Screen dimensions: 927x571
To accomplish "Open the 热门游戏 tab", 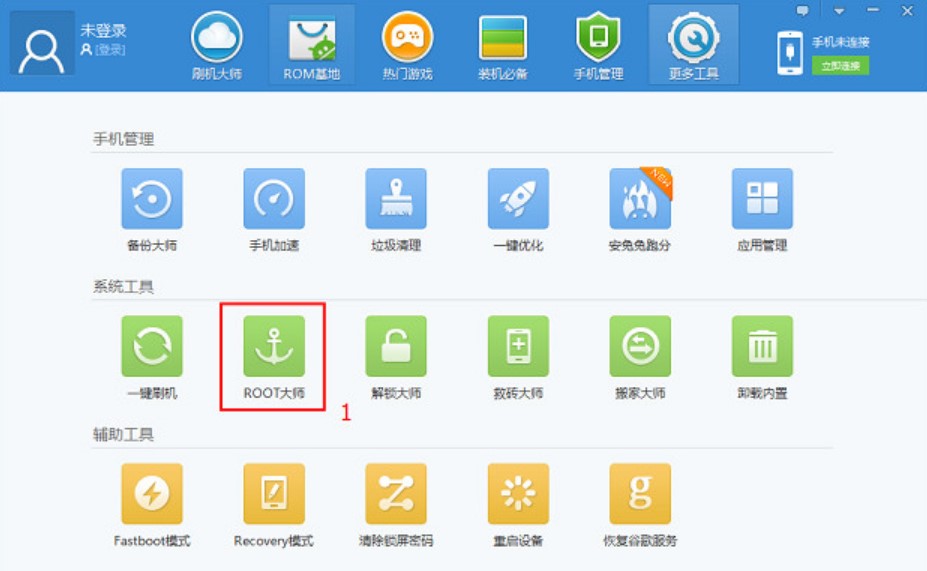I will (407, 46).
